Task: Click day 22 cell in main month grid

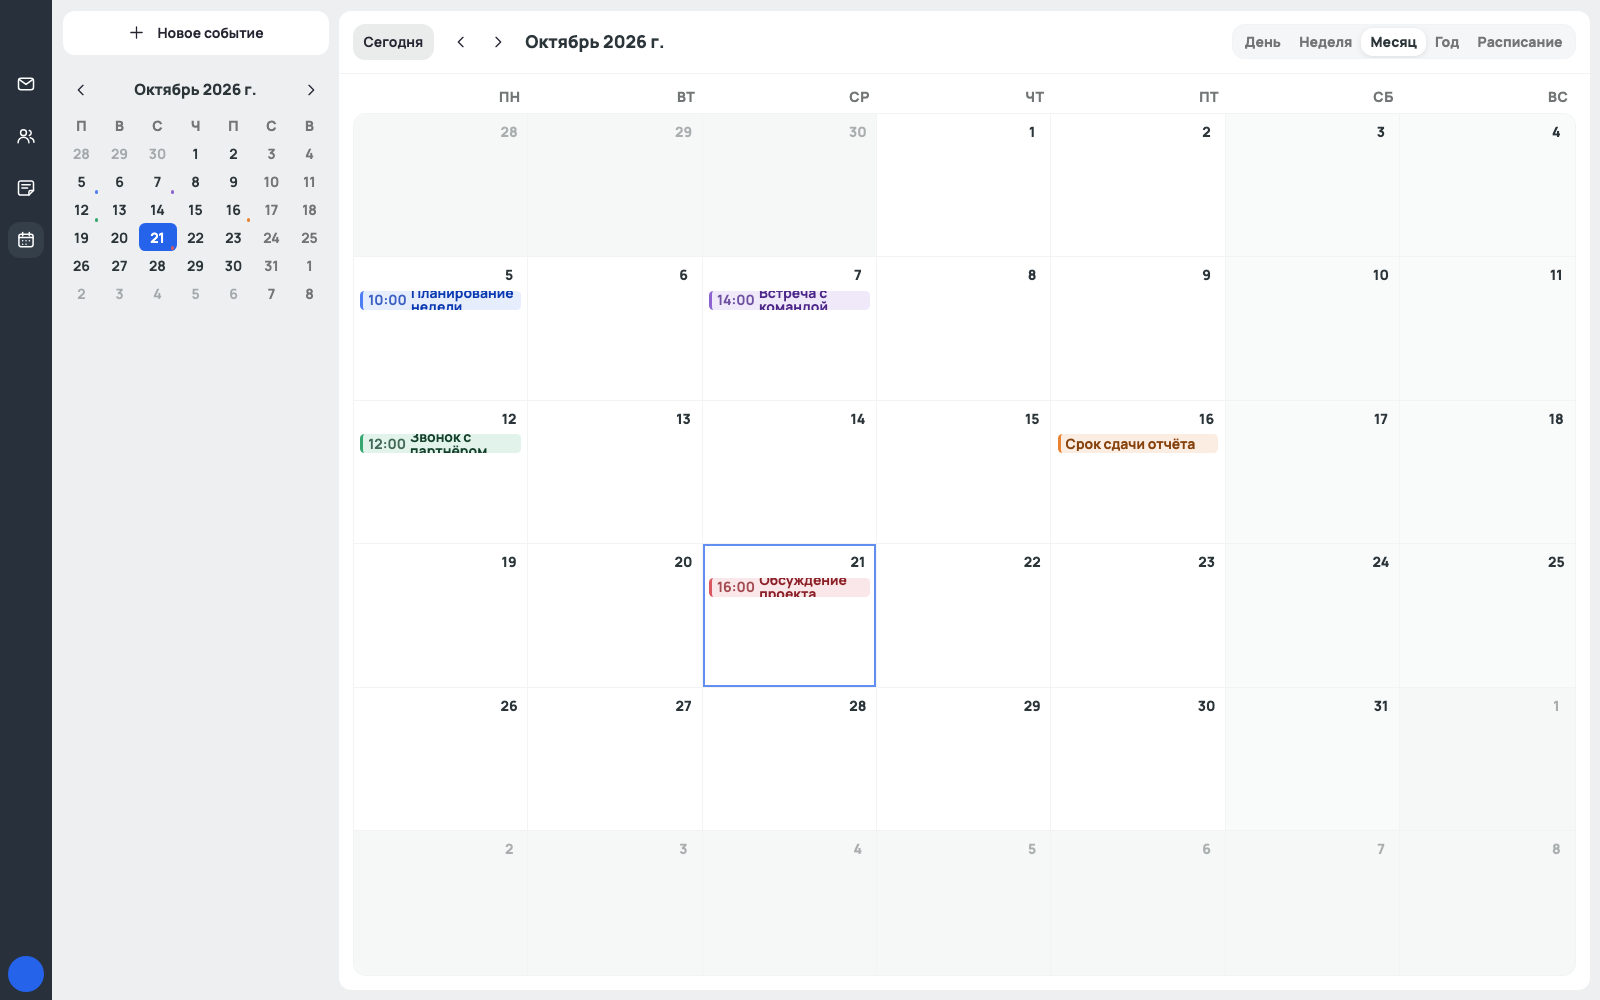Action: tap(963, 616)
